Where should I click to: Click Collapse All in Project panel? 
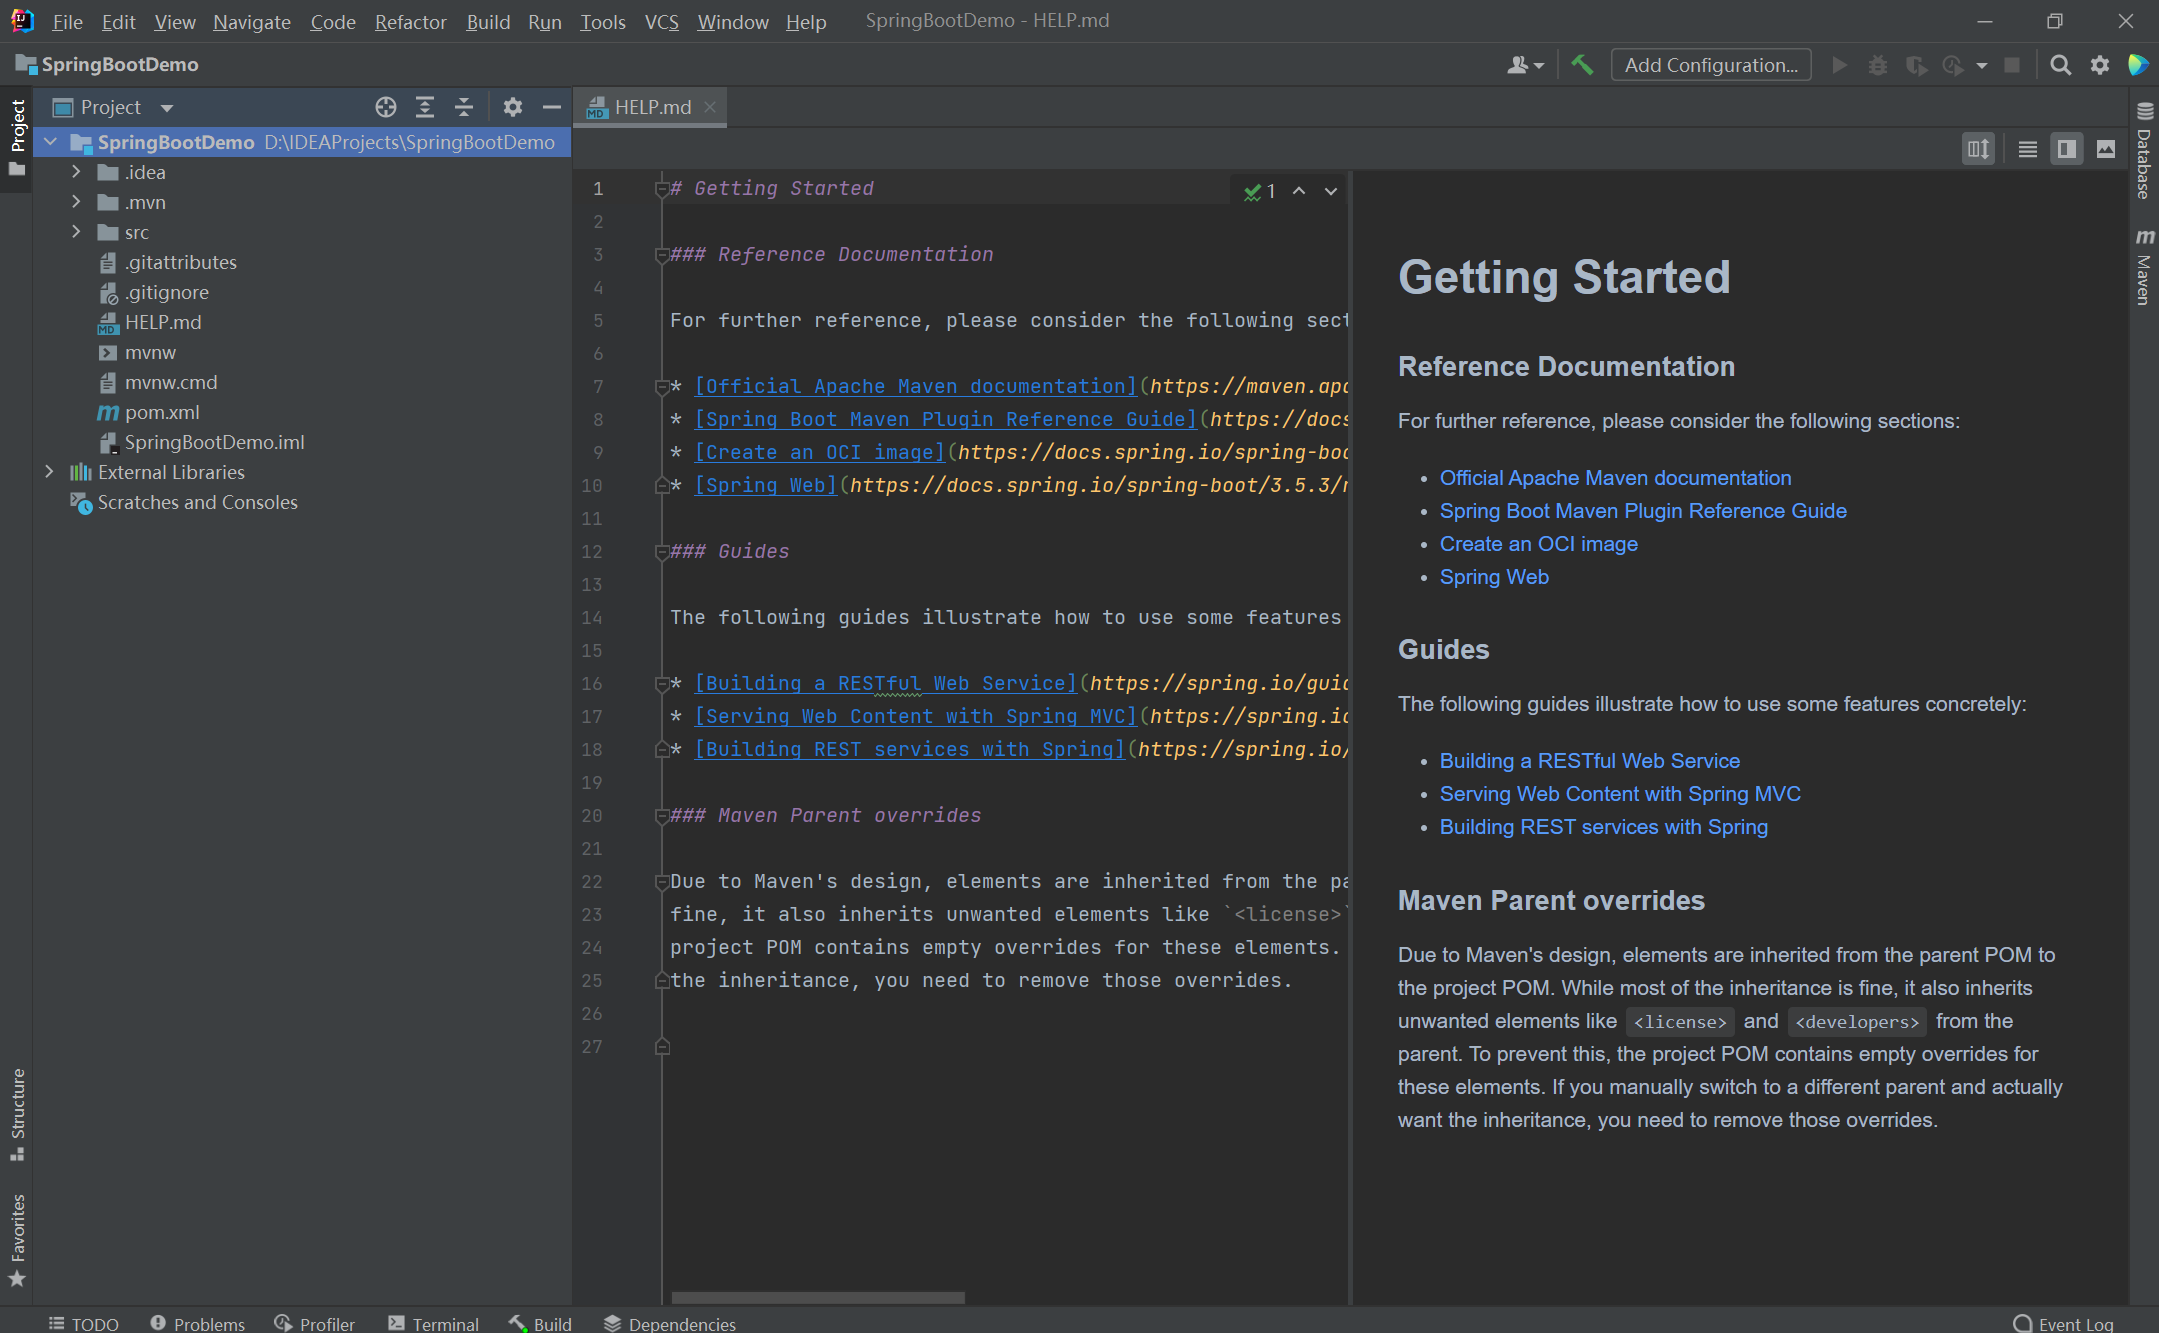464,107
